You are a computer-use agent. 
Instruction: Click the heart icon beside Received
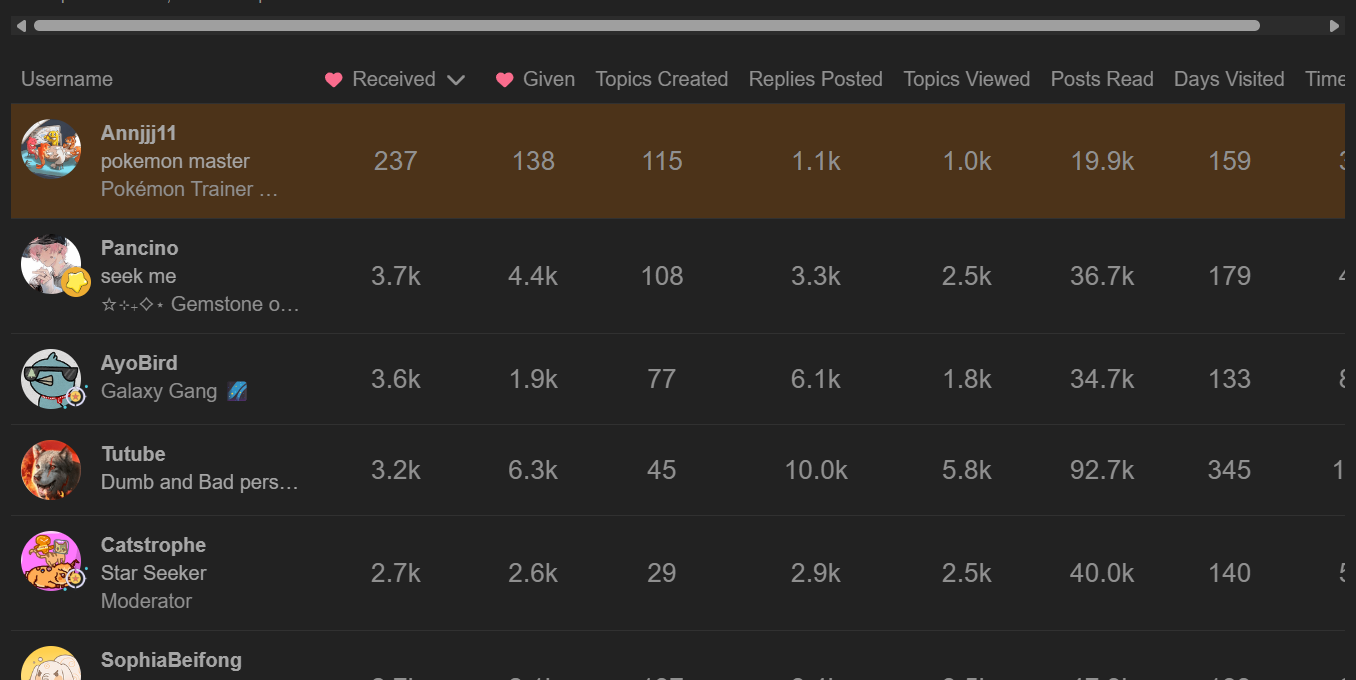point(334,80)
